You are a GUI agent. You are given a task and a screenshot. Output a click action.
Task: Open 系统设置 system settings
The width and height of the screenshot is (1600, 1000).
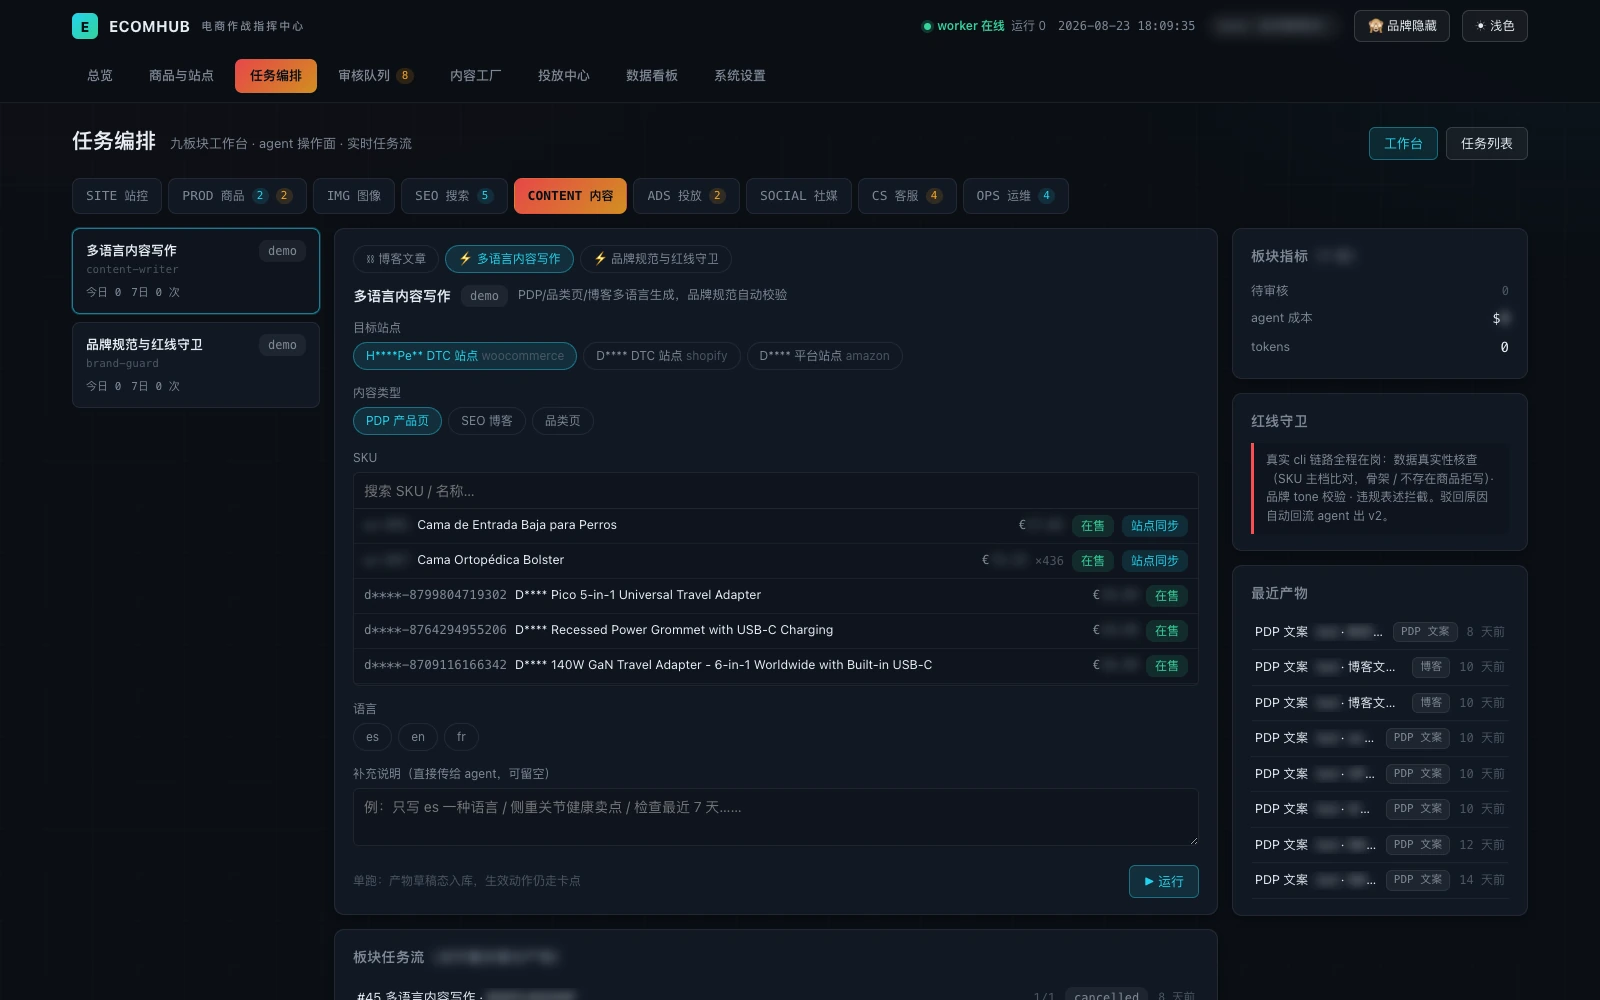click(739, 76)
